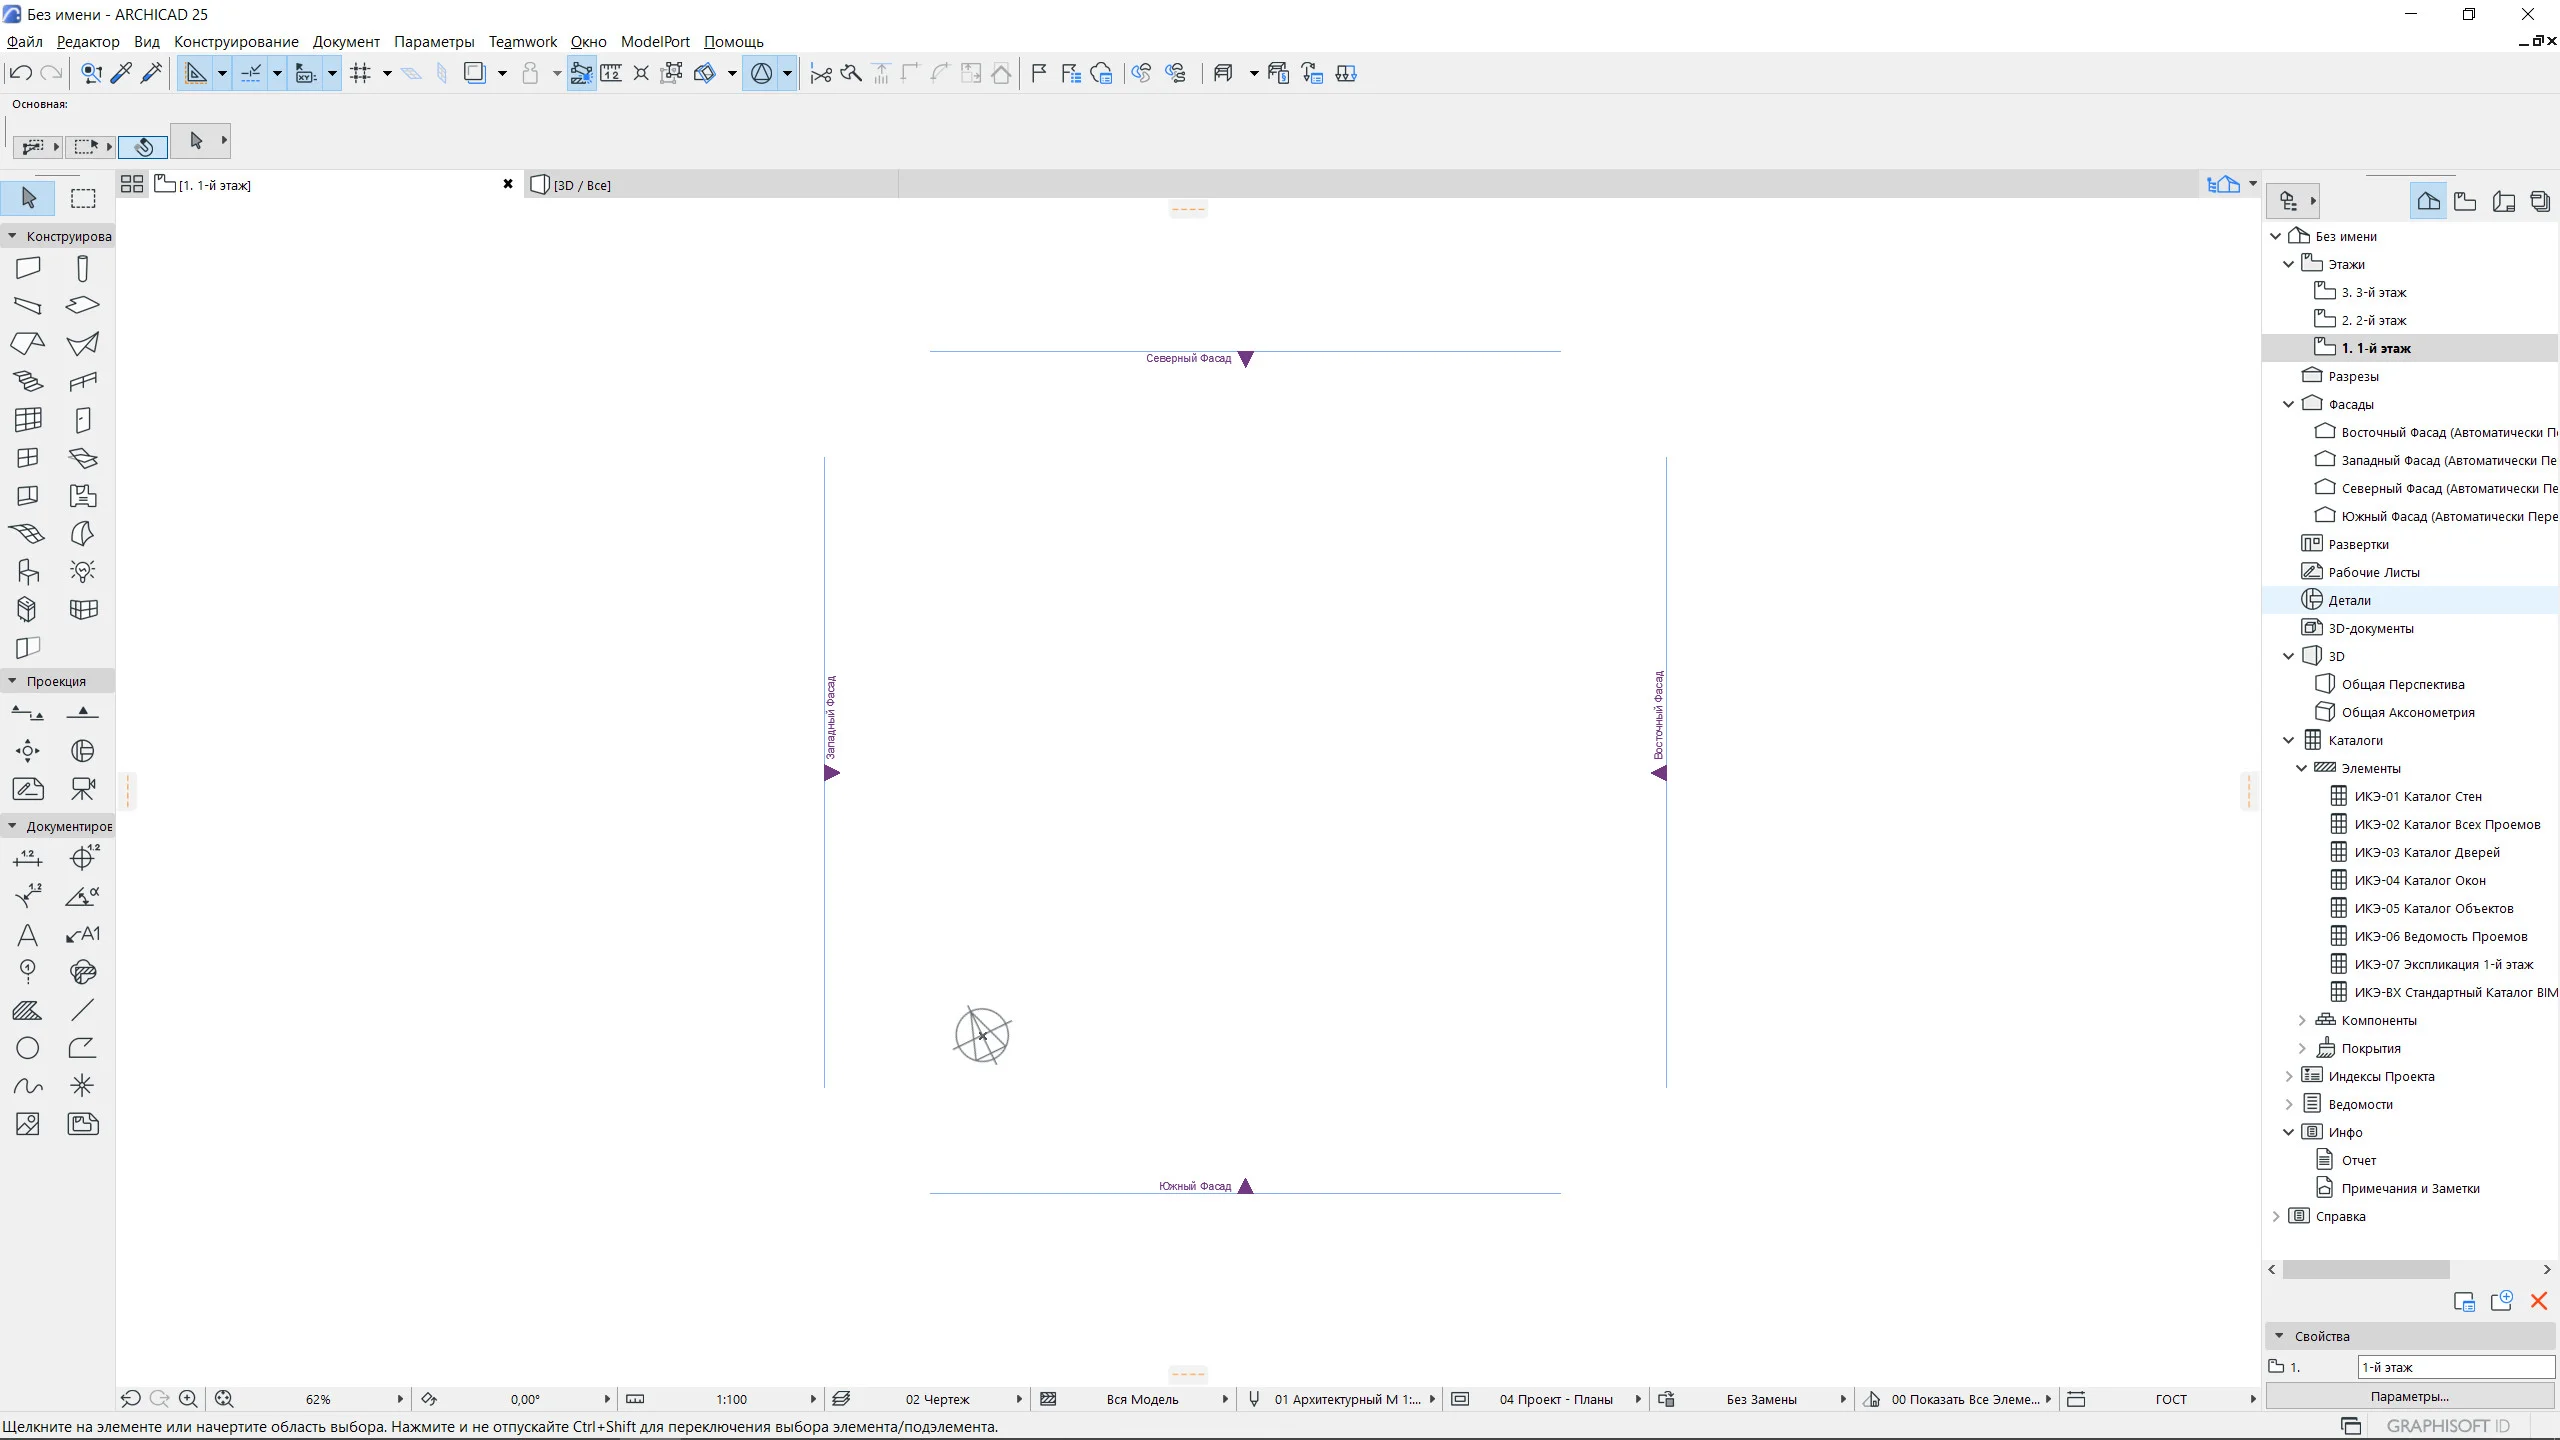The width and height of the screenshot is (2560, 1440).
Task: Switch to the 3D / Все tab
Action: point(582,185)
